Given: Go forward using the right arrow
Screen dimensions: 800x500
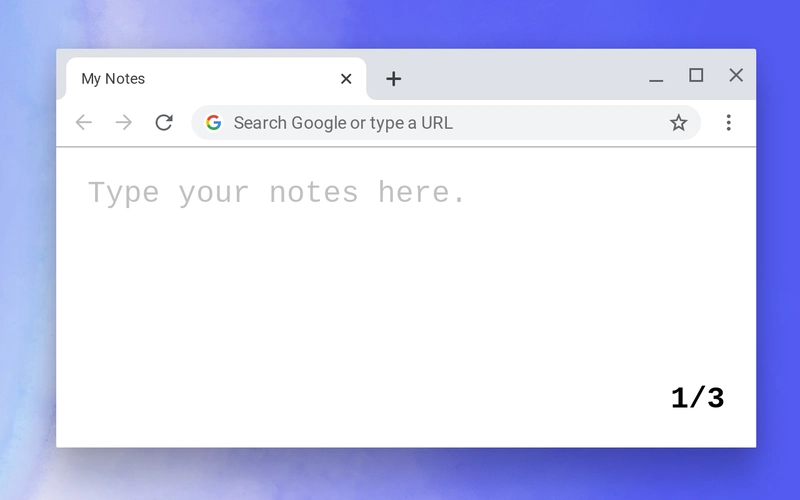Looking at the screenshot, I should (x=123, y=122).
